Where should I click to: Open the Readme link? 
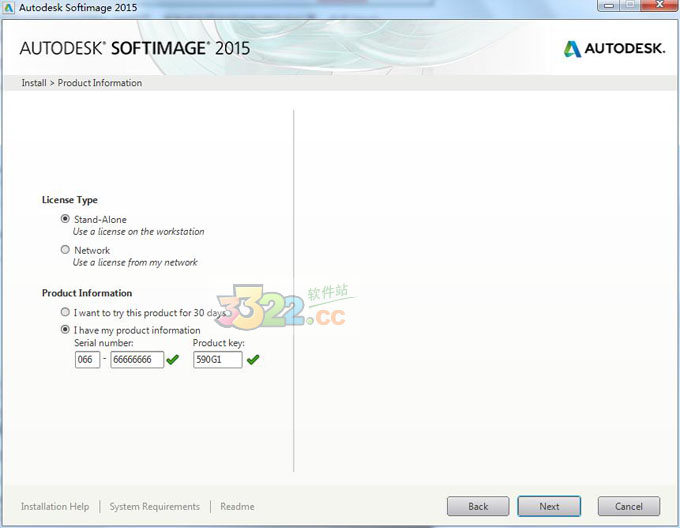(x=237, y=506)
